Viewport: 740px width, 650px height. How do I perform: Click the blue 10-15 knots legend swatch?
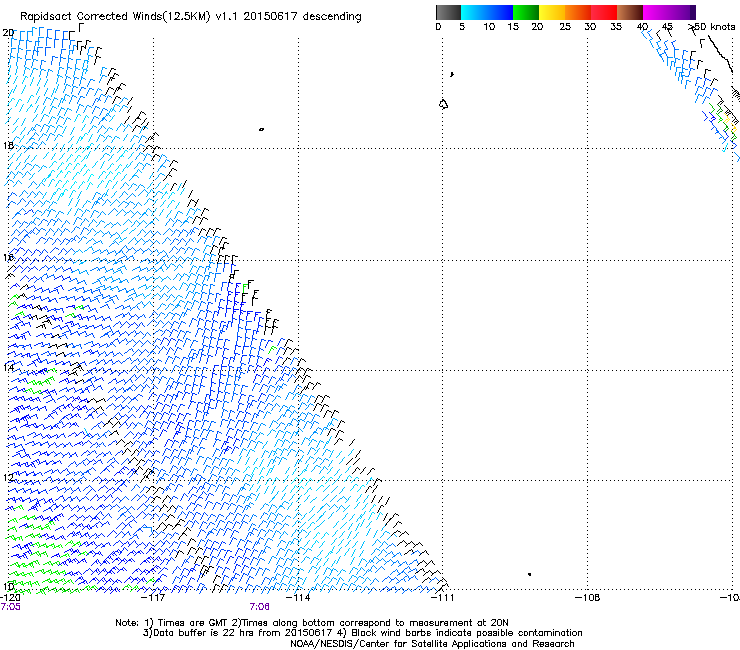(x=500, y=12)
